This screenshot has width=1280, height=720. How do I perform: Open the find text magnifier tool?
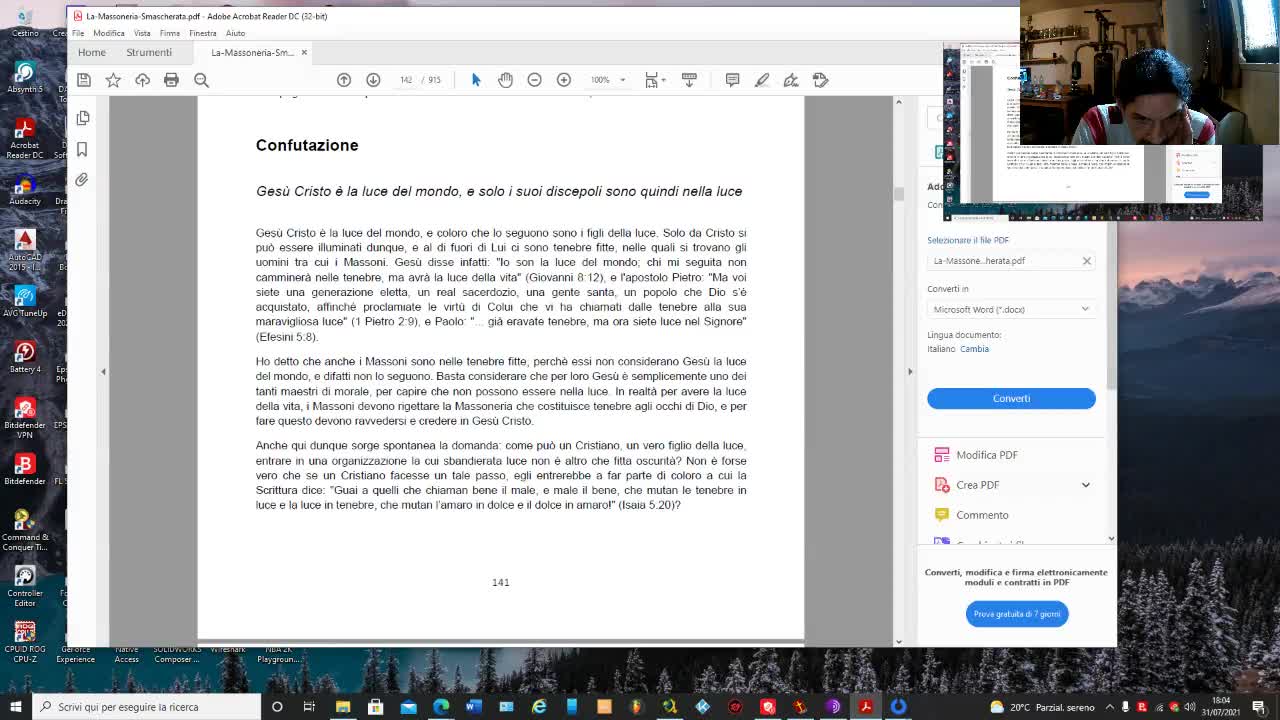pos(201,80)
